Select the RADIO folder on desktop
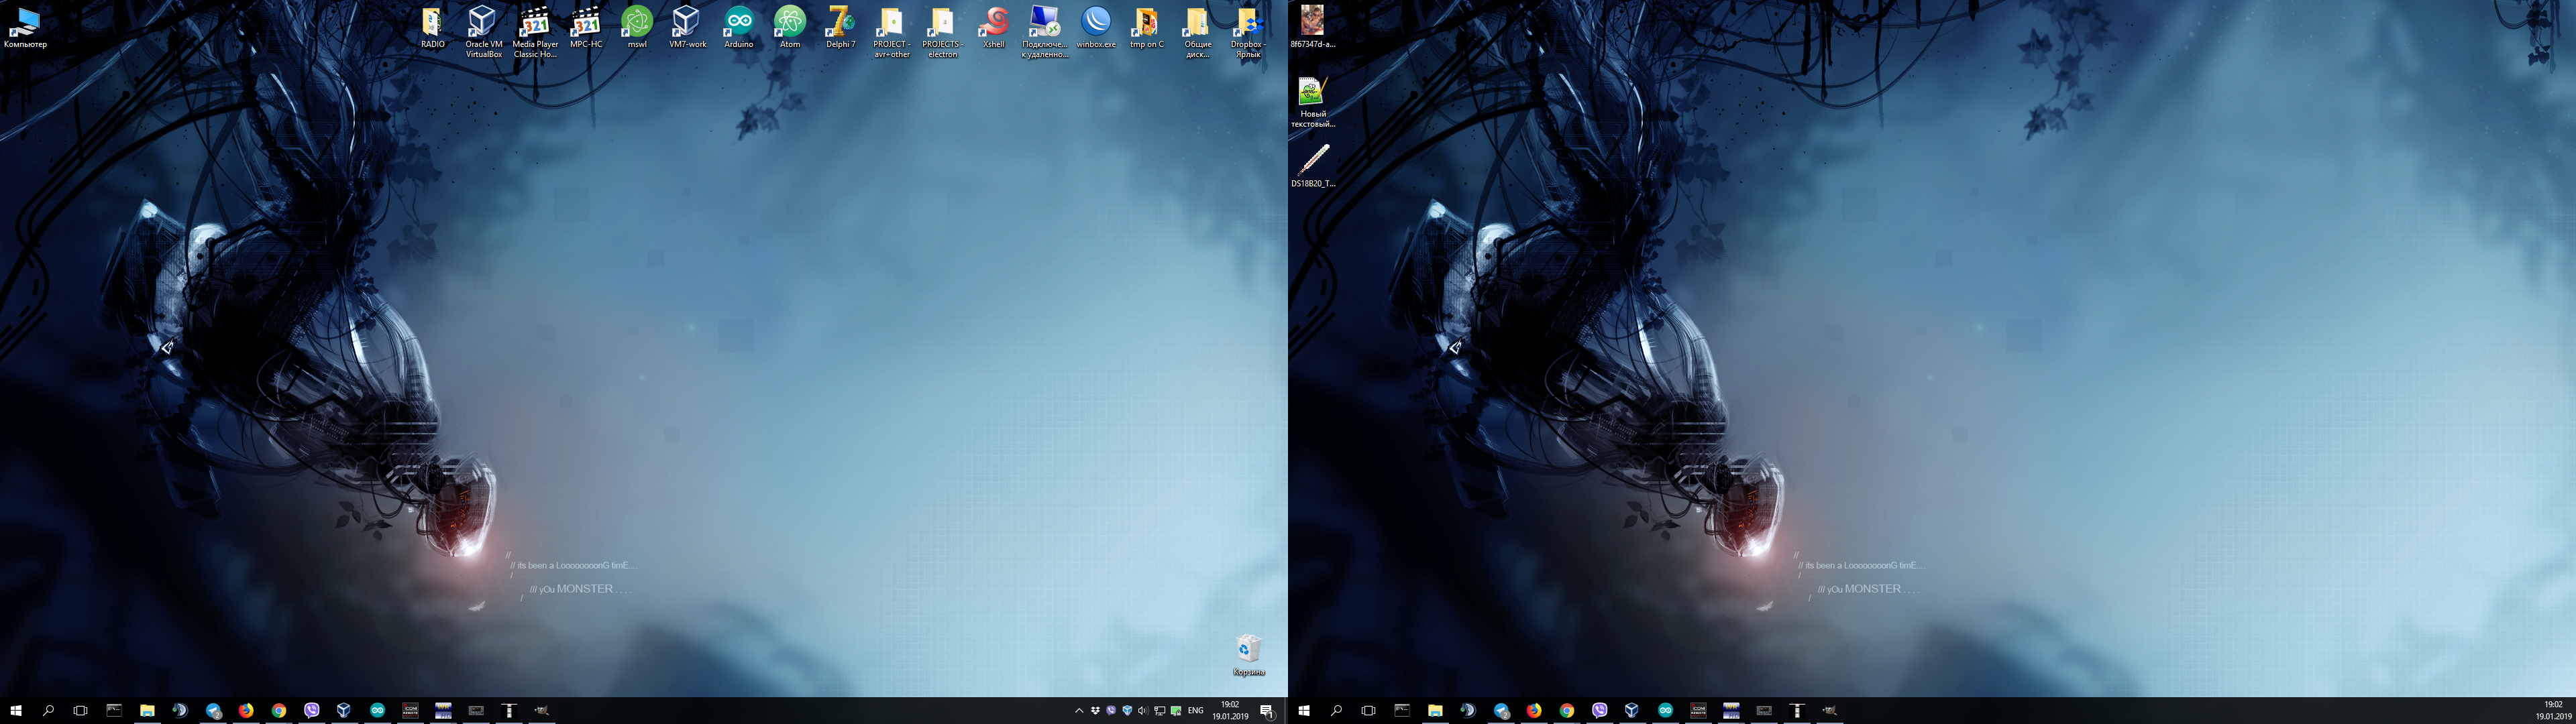The height and width of the screenshot is (724, 2576). pos(433,27)
